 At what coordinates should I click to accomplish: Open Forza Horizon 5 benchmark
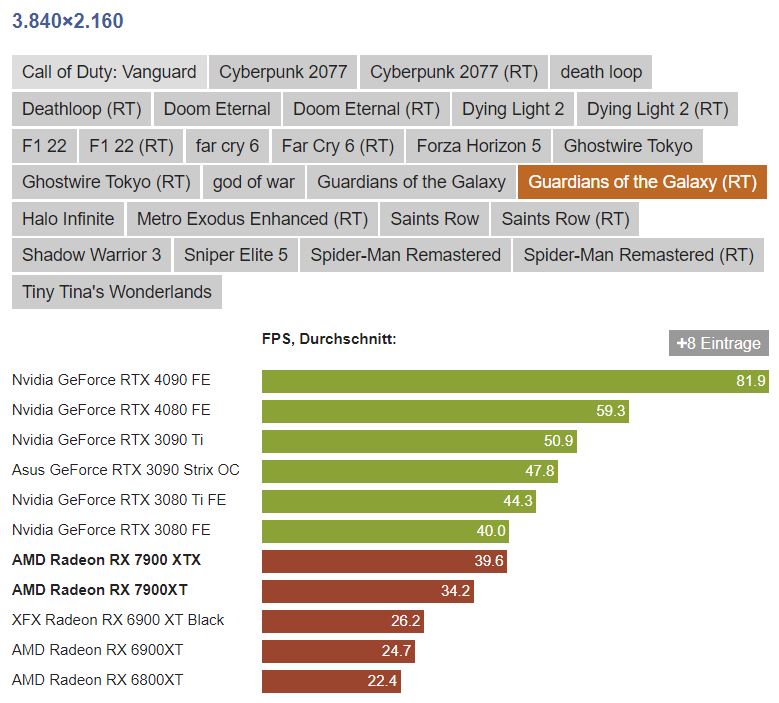coord(478,146)
